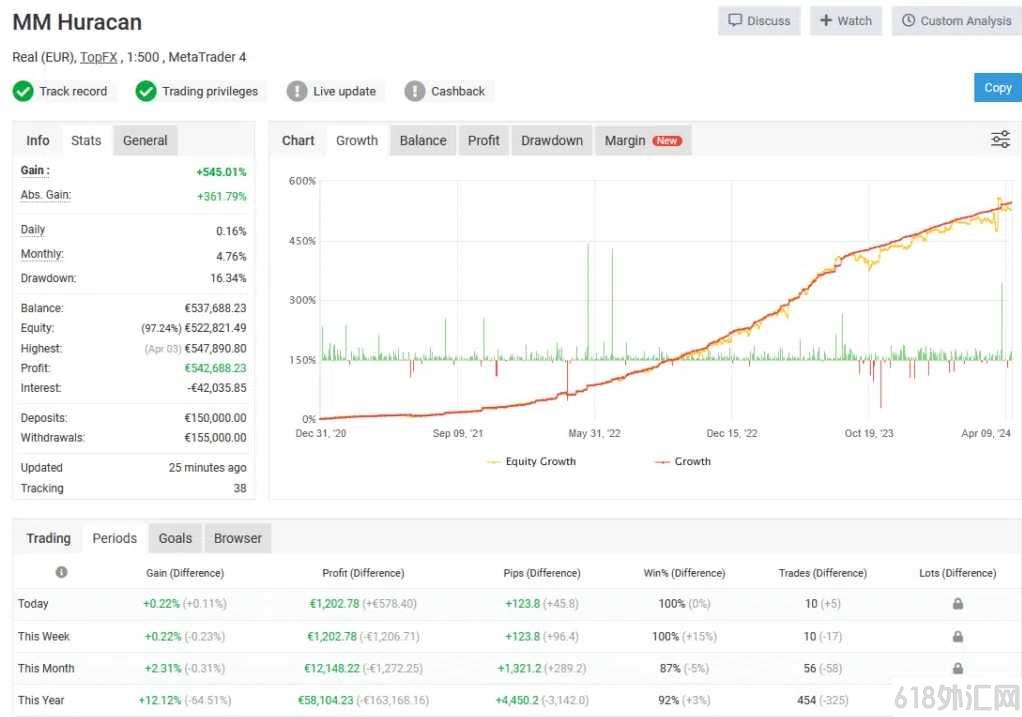Click the Trading privileges green checkmark icon

point(146,91)
